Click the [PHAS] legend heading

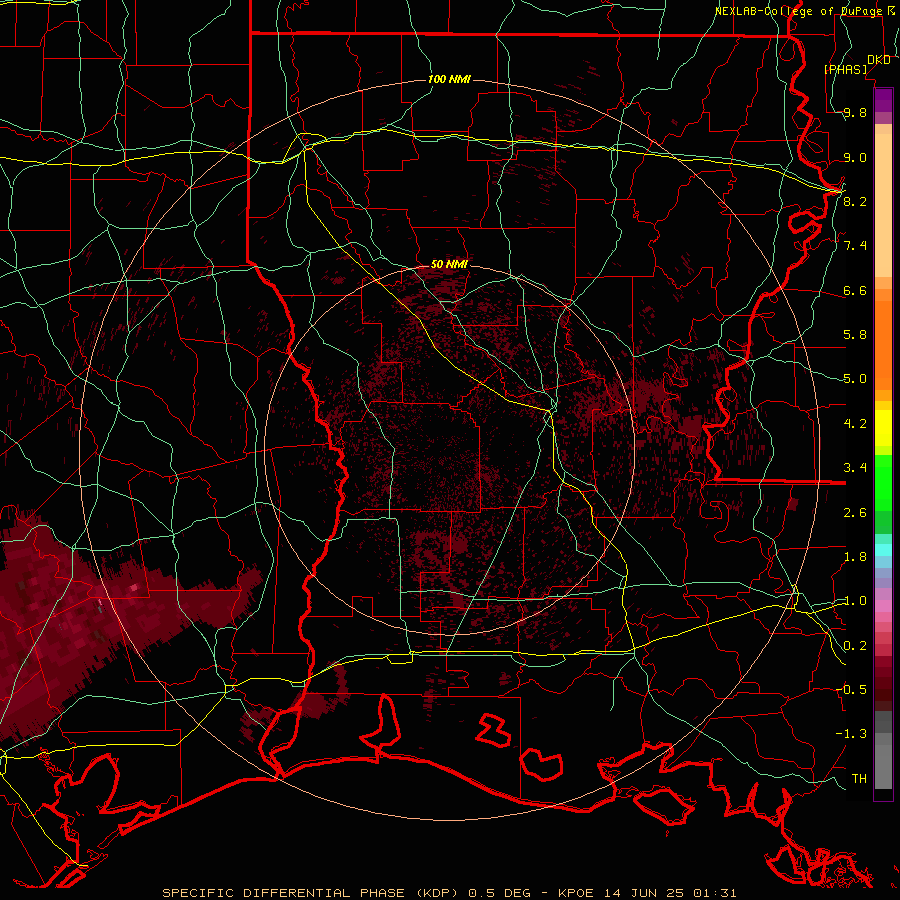click(845, 69)
